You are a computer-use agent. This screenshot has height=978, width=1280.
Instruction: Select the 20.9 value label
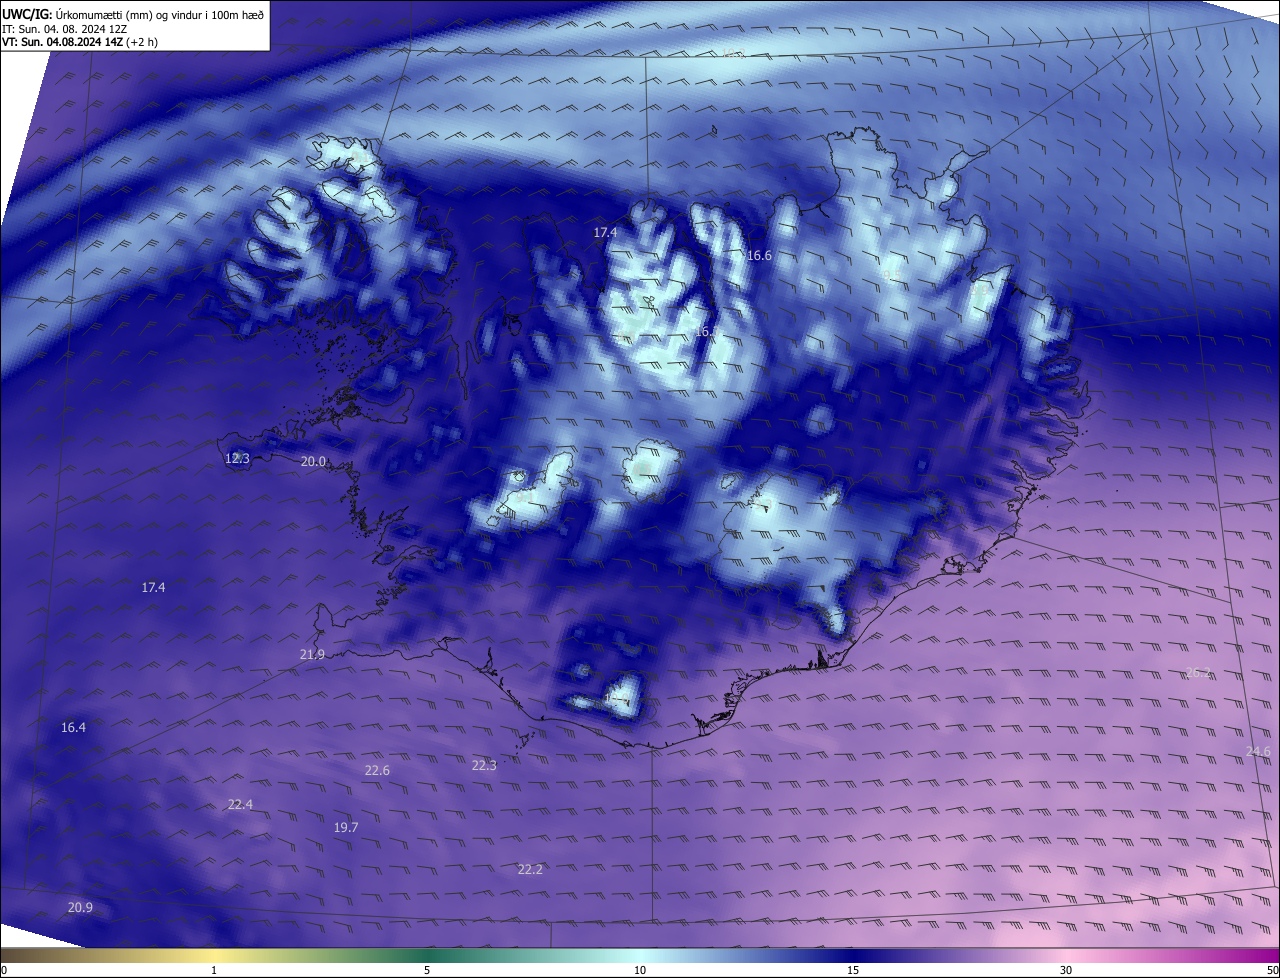[x=80, y=907]
